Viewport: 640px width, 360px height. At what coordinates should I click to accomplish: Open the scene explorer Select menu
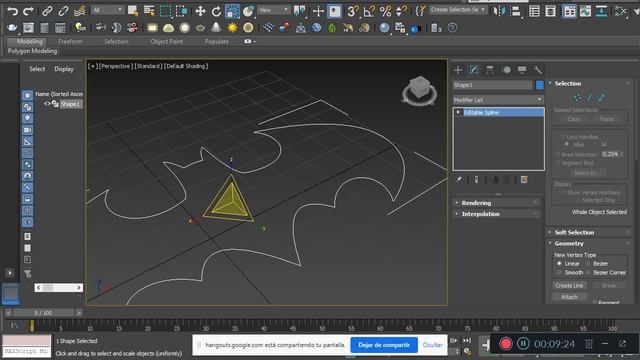click(37, 69)
